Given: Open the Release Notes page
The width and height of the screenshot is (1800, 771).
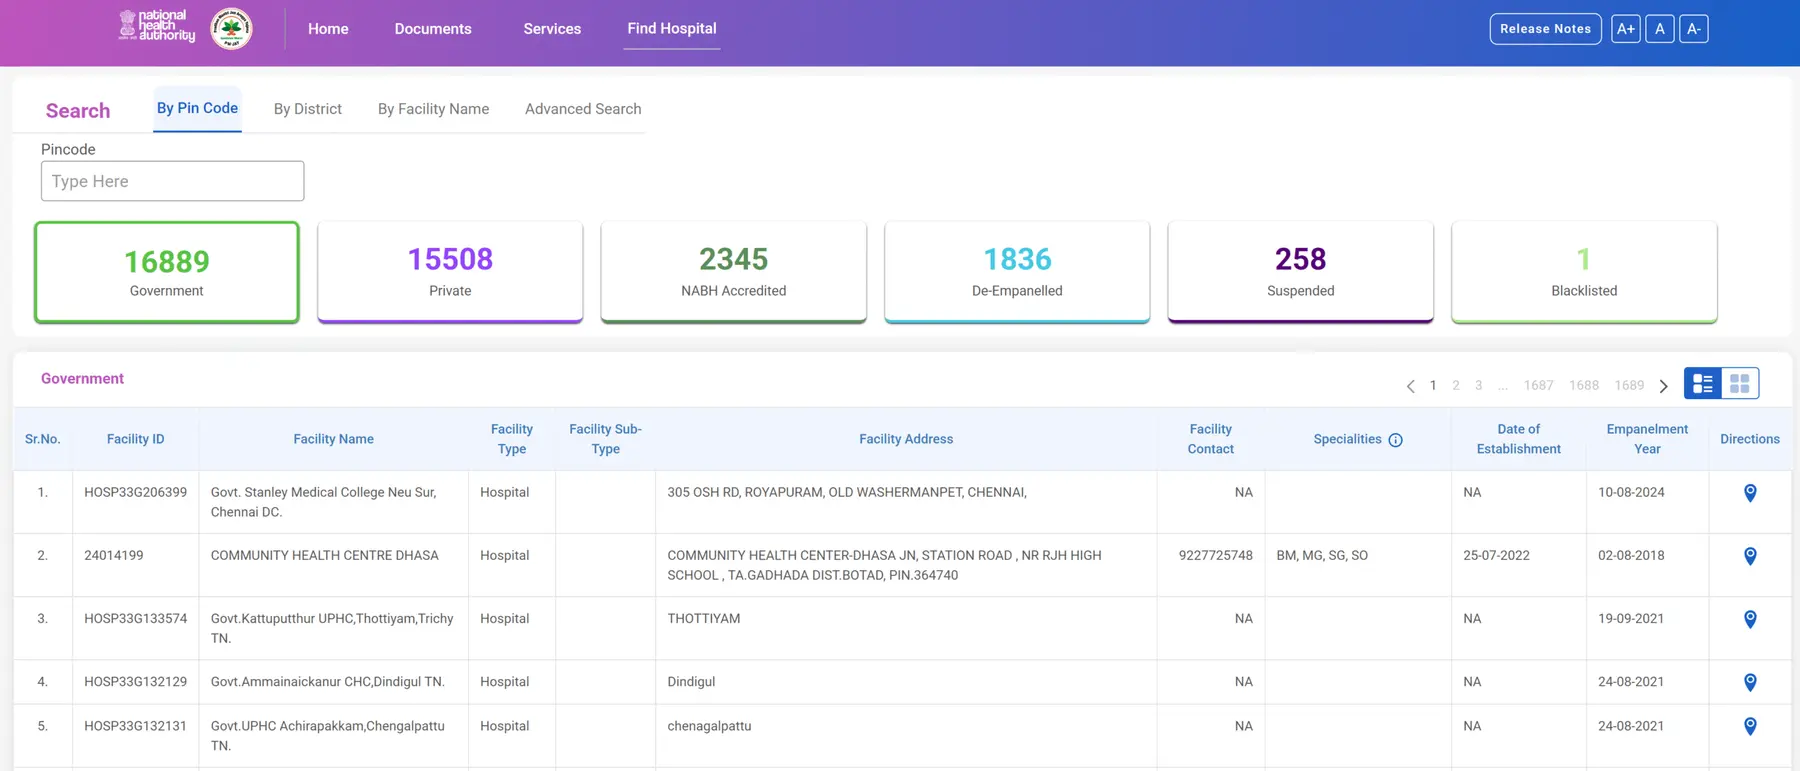Looking at the screenshot, I should click(1544, 29).
